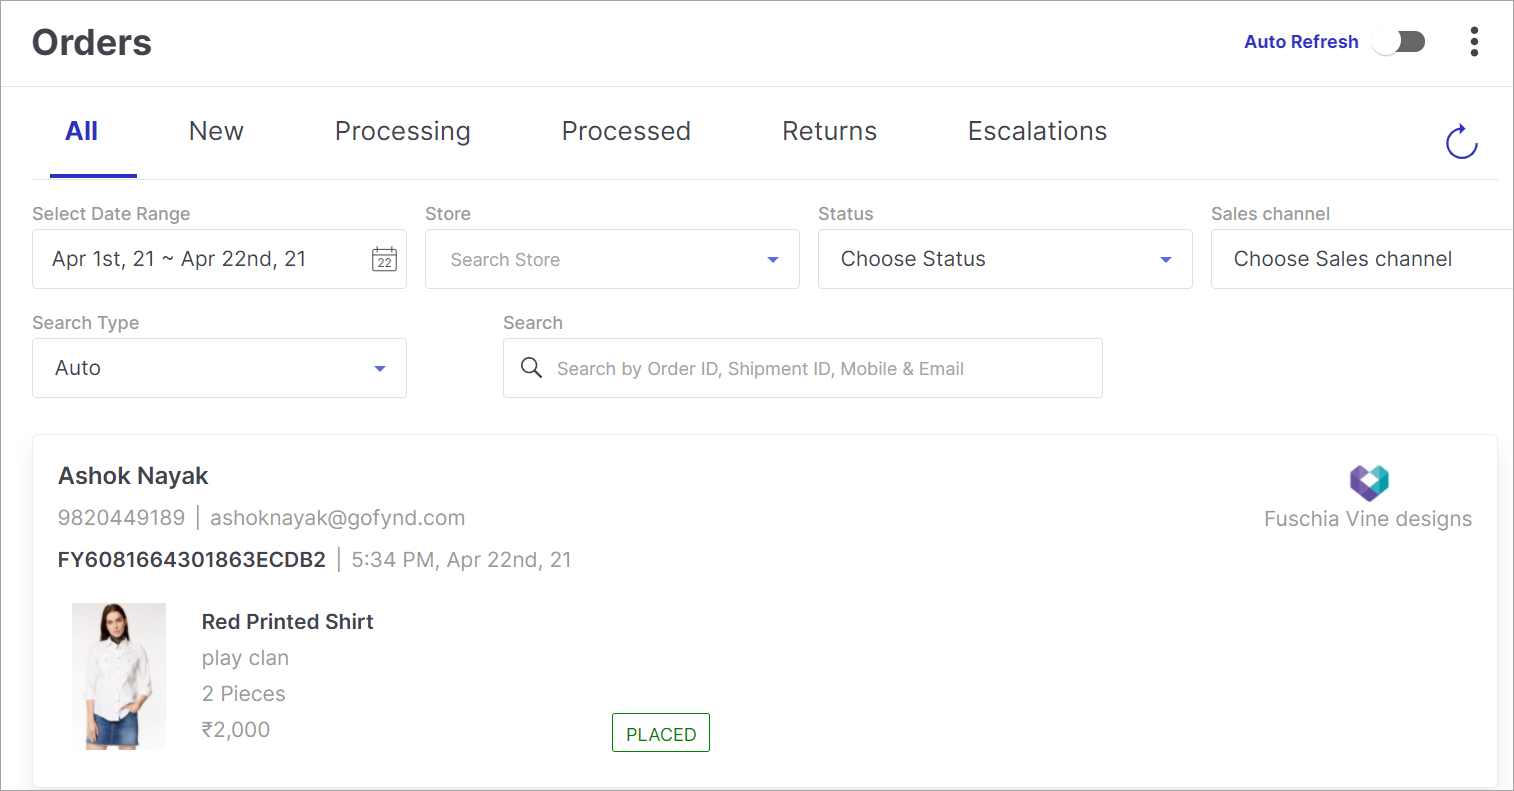The width and height of the screenshot is (1514, 791).
Task: Open the calendar icon in date range
Action: point(384,259)
